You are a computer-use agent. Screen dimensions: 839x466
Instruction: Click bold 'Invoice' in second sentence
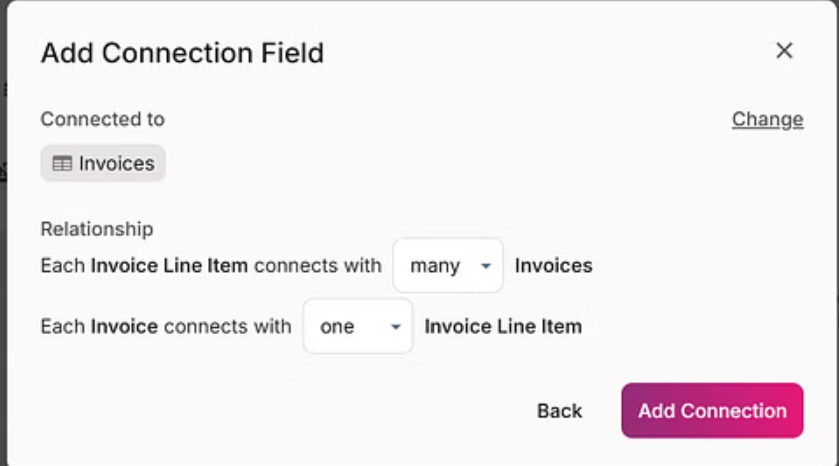(124, 326)
